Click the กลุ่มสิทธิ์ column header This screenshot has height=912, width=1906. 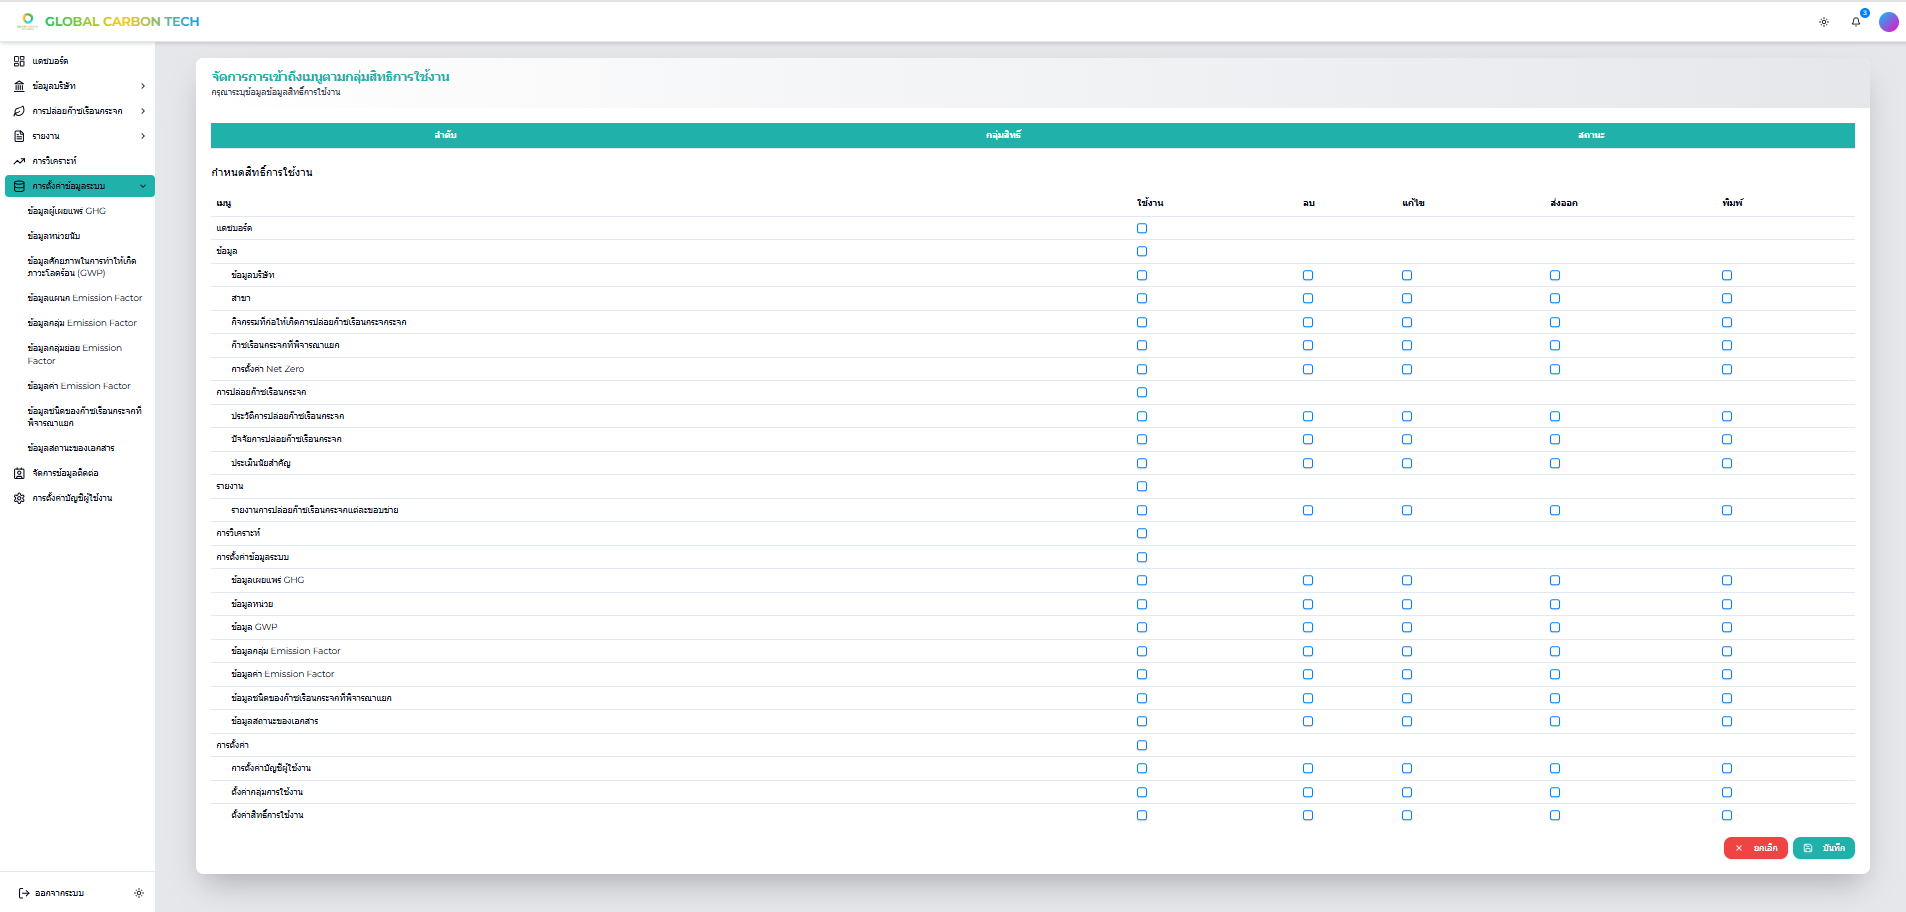click(x=1003, y=135)
